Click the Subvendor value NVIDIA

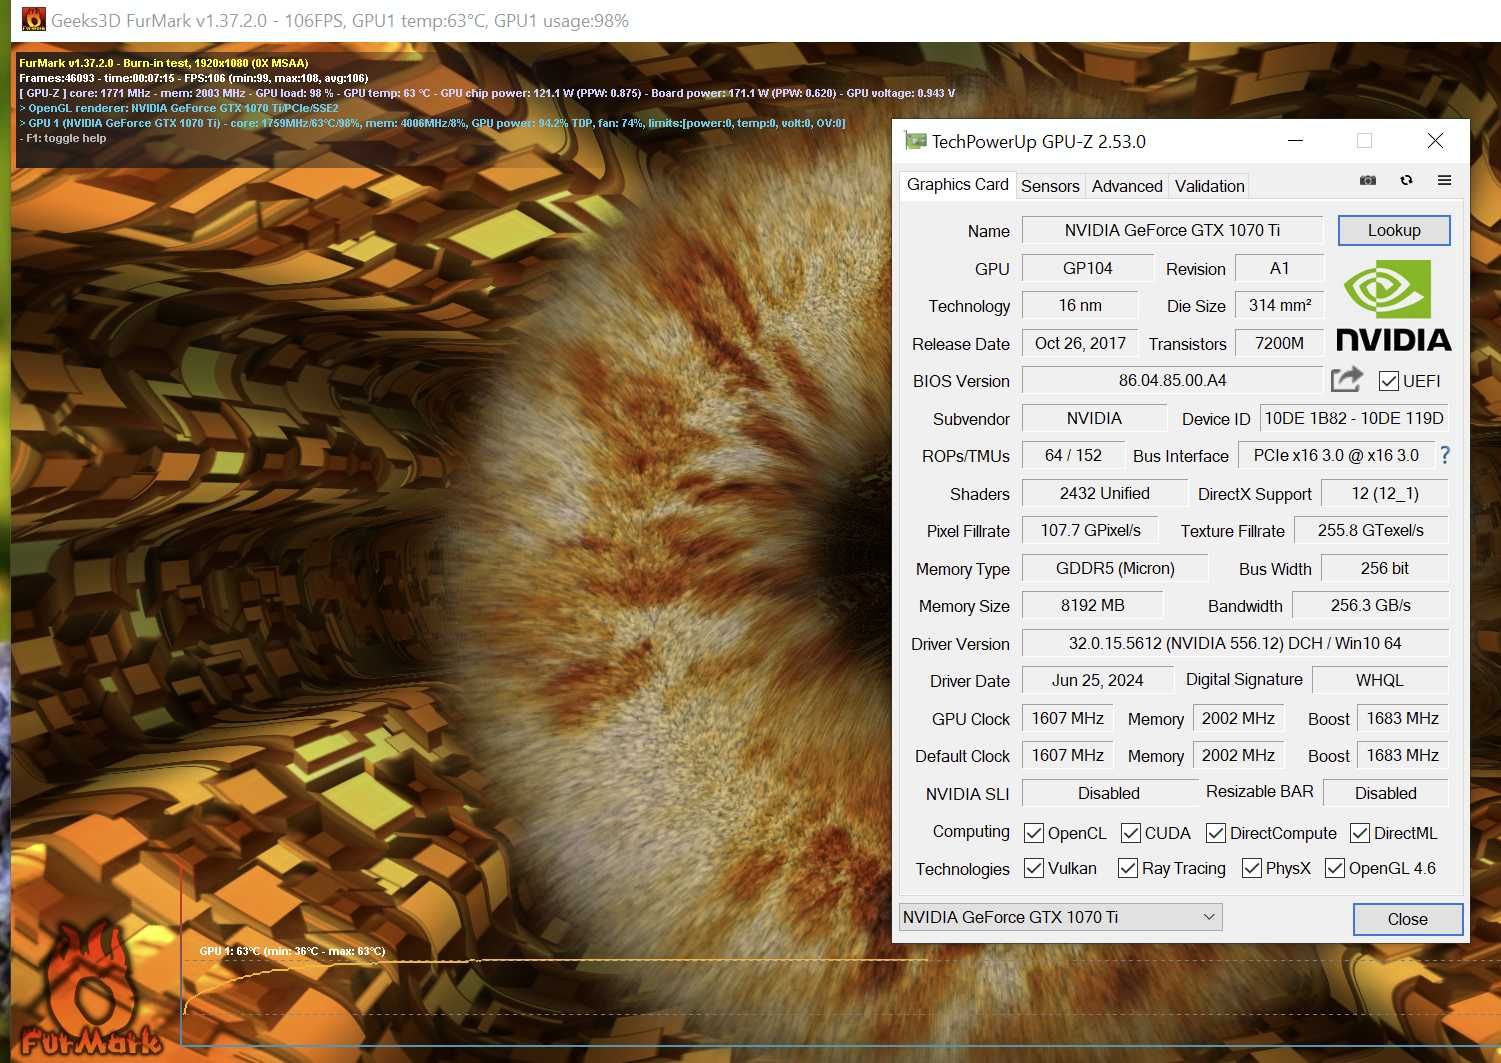click(1094, 418)
